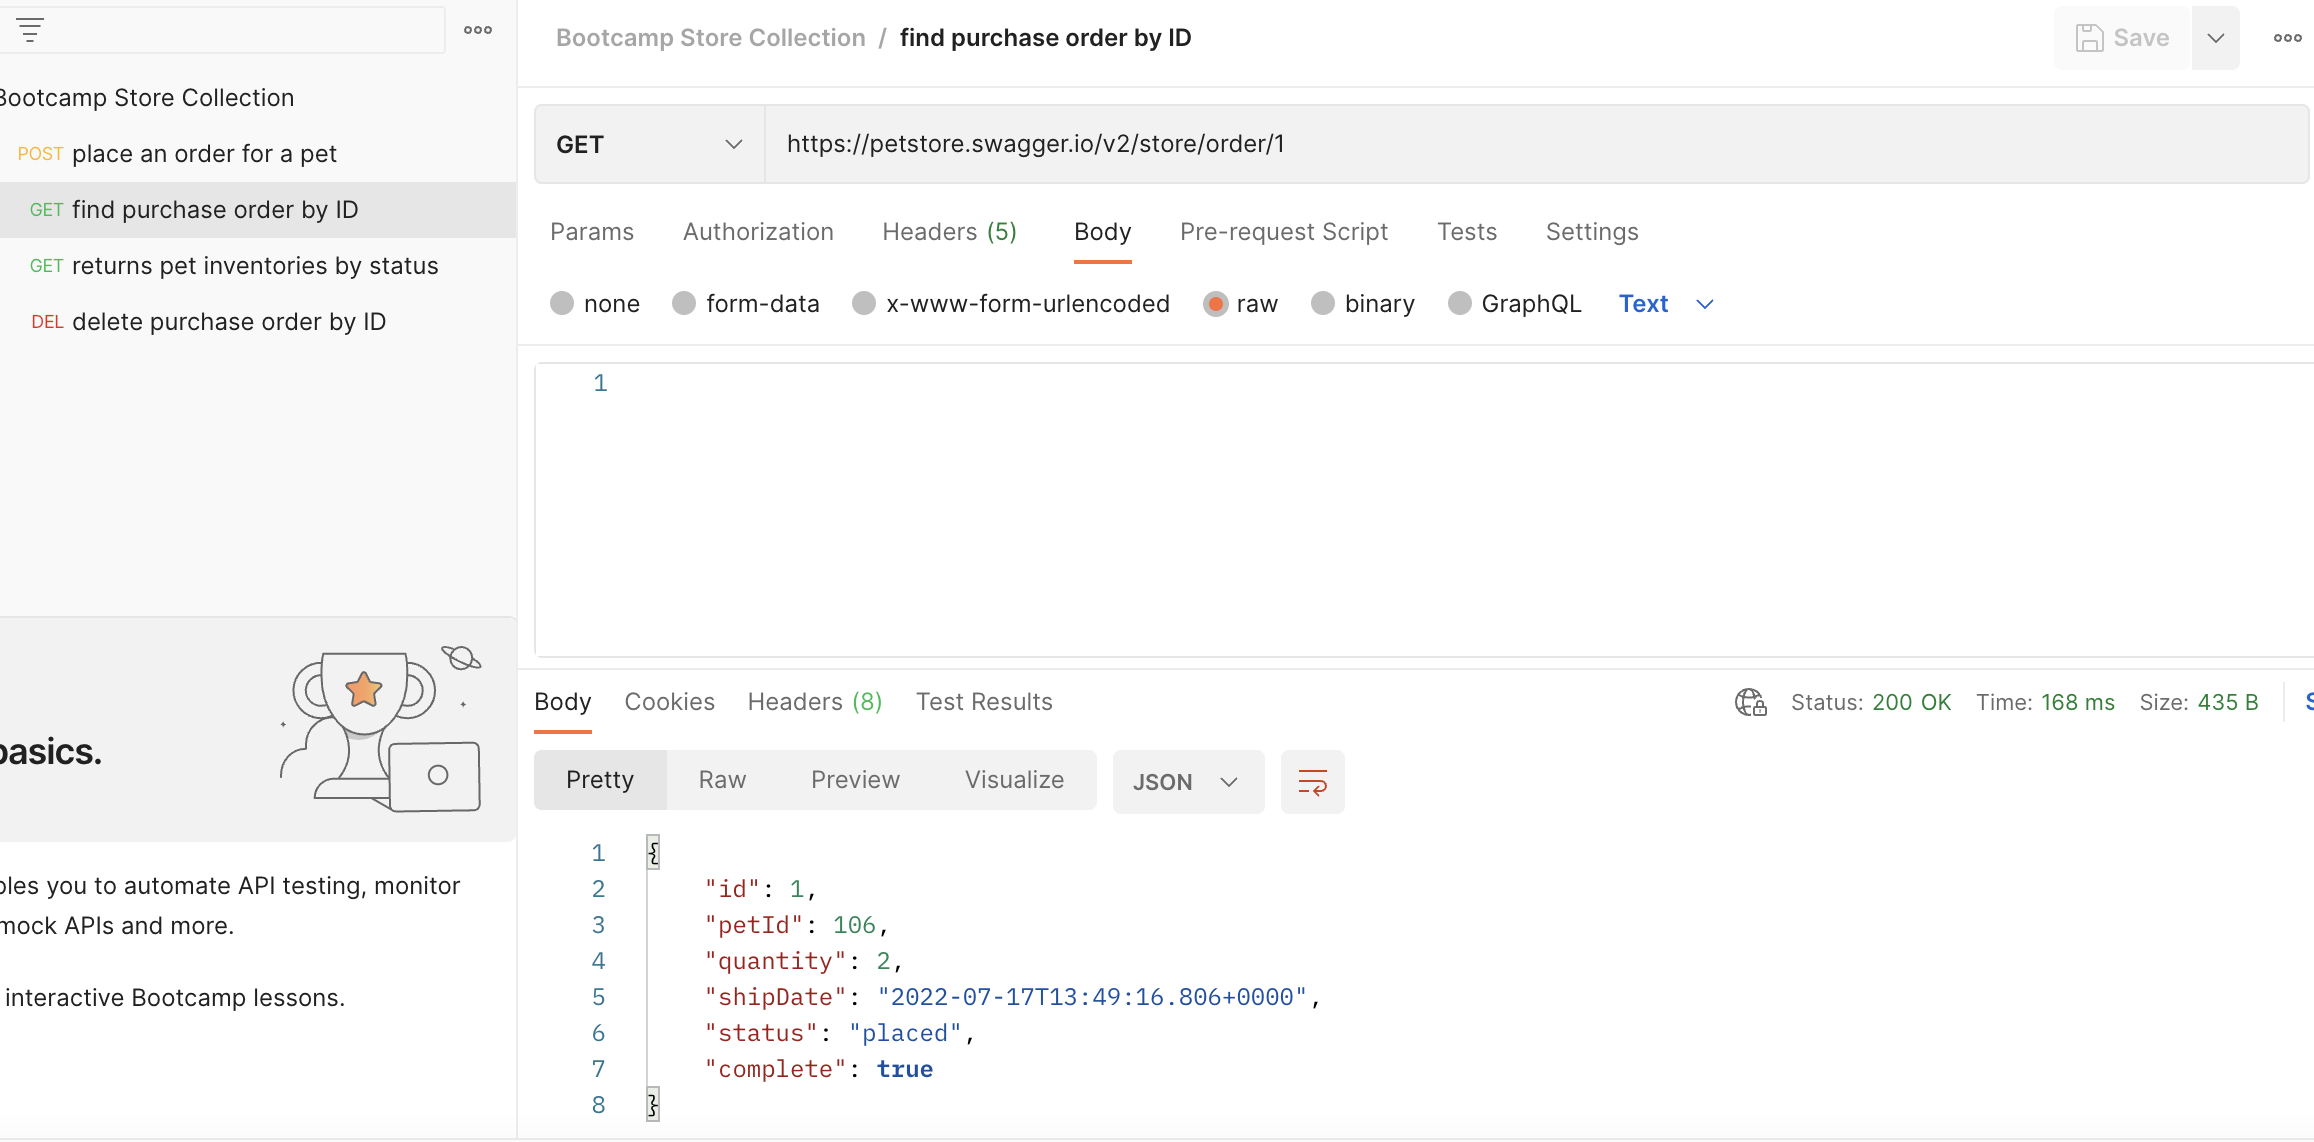Viewport: 2314px width, 1142px height.
Task: Open sidebar three-dot options menu
Action: (x=478, y=30)
